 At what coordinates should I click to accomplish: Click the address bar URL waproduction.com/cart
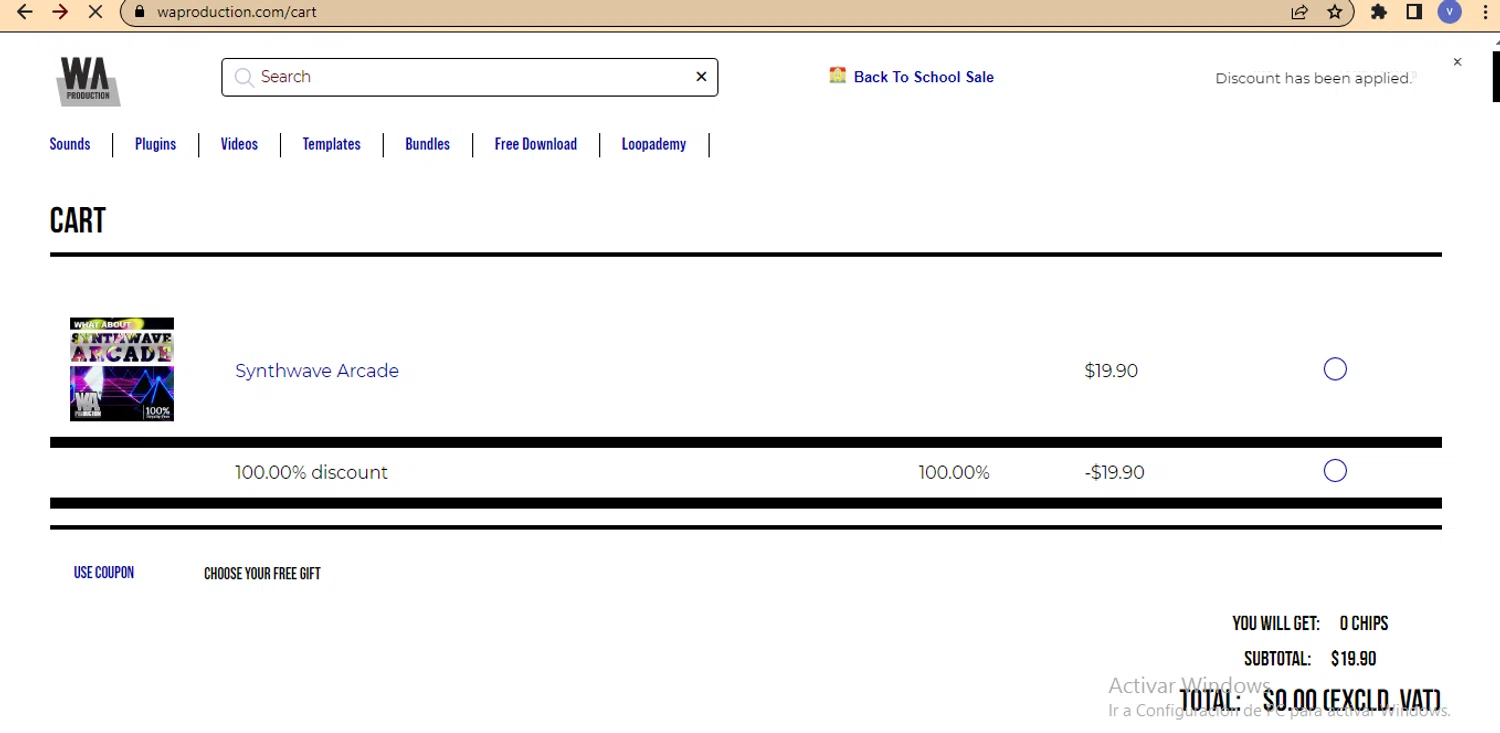(237, 12)
